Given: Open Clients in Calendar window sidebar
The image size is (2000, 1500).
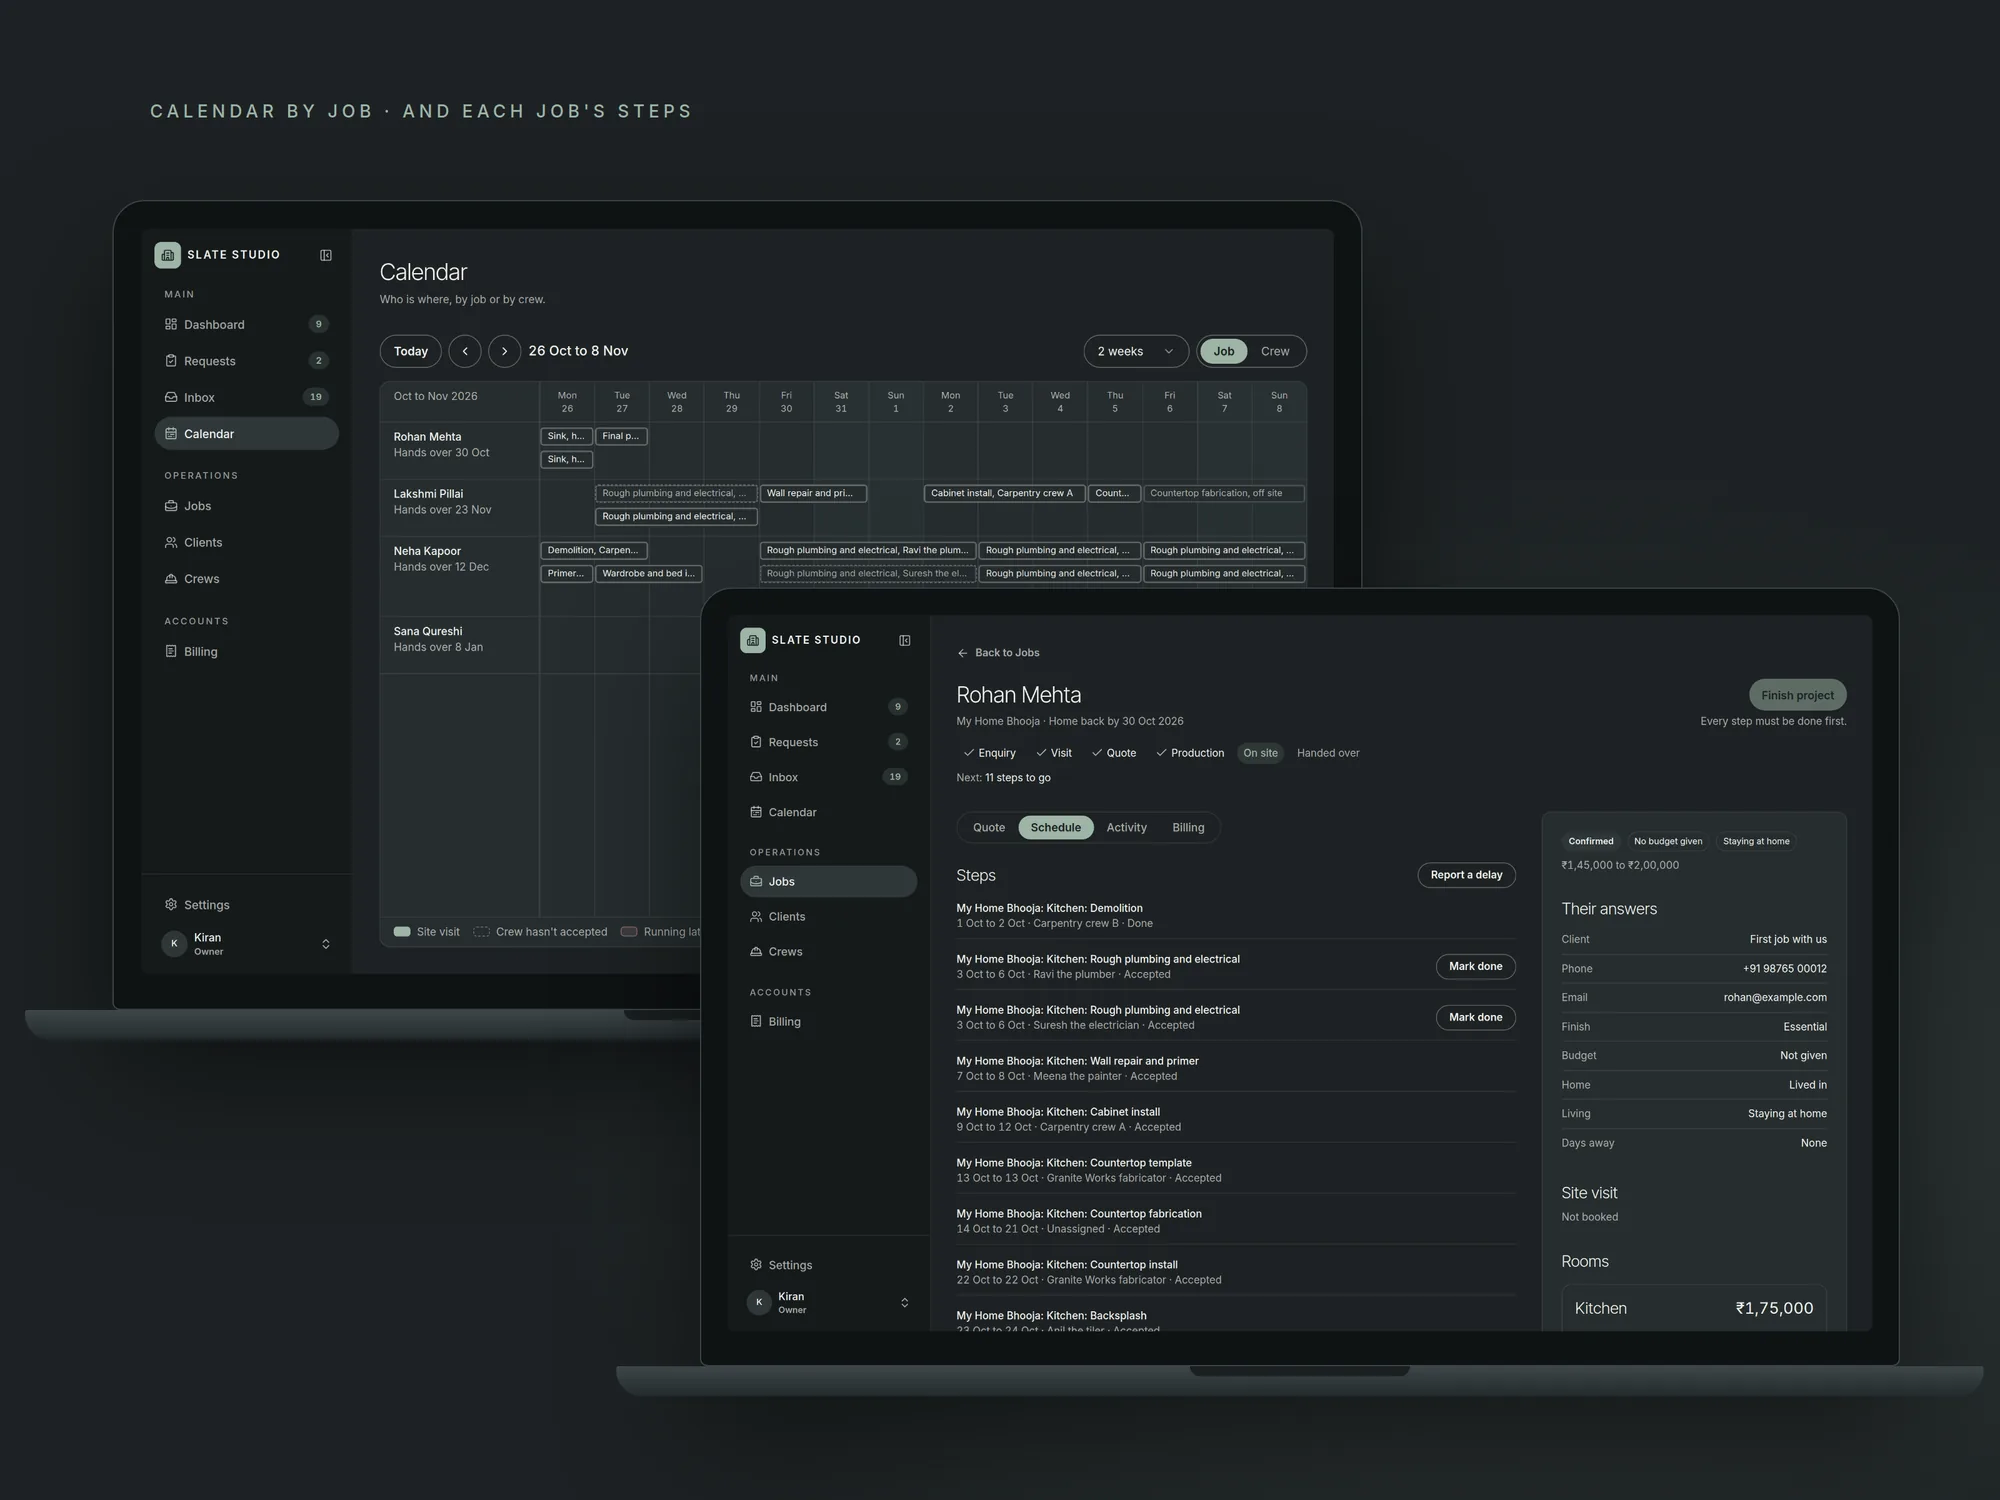Looking at the screenshot, I should (x=246, y=542).
